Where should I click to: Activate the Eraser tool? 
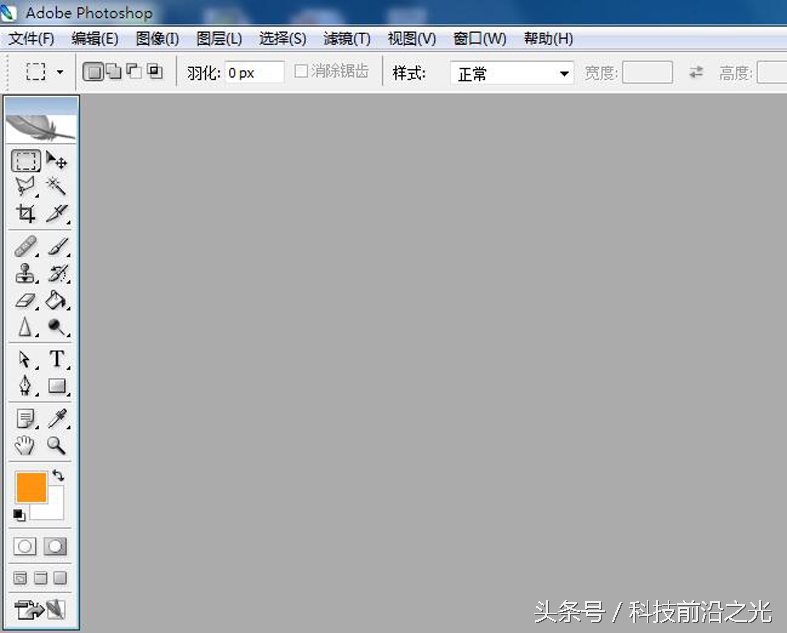point(26,300)
